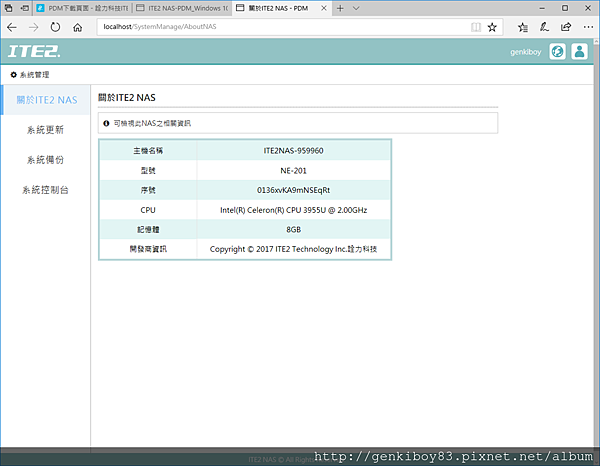Viewport: 600px width, 466px height.
Task: Click the 系統管理 gear icon
Action: pos(13,75)
